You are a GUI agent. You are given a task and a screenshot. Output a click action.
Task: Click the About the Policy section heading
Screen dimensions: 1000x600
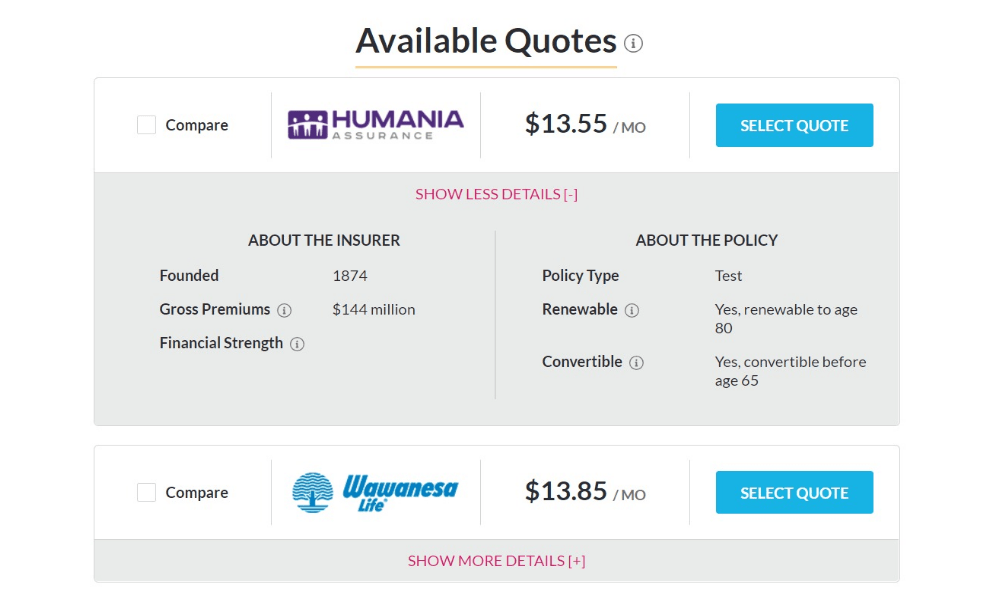point(707,240)
